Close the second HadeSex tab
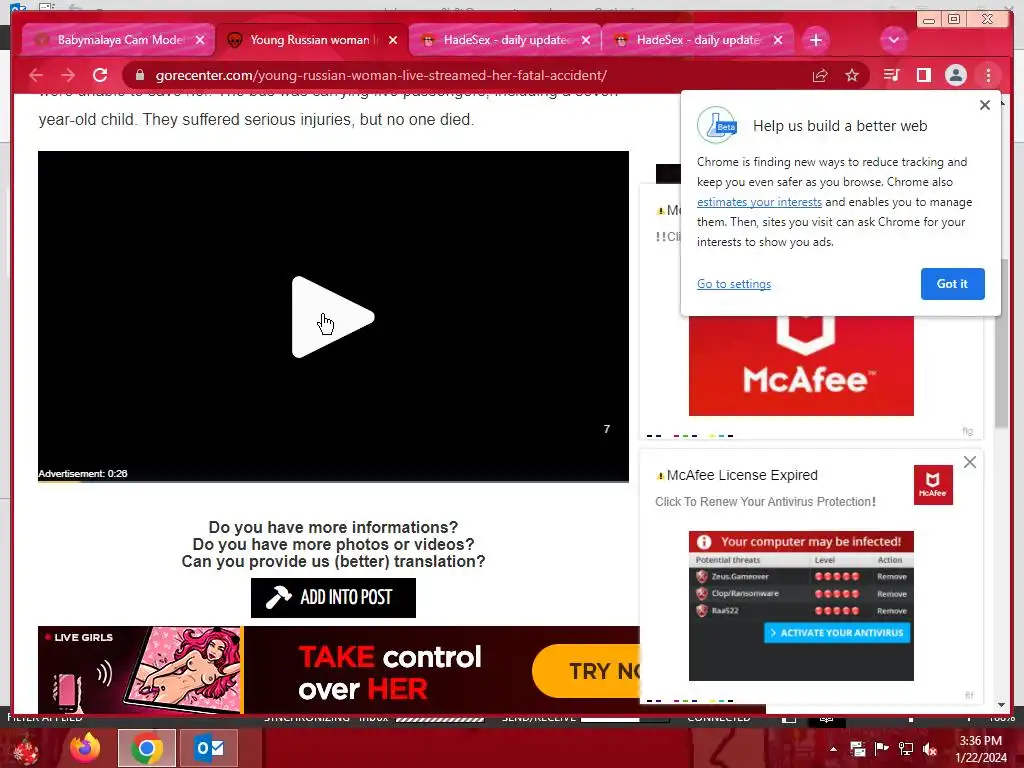 [x=778, y=40]
